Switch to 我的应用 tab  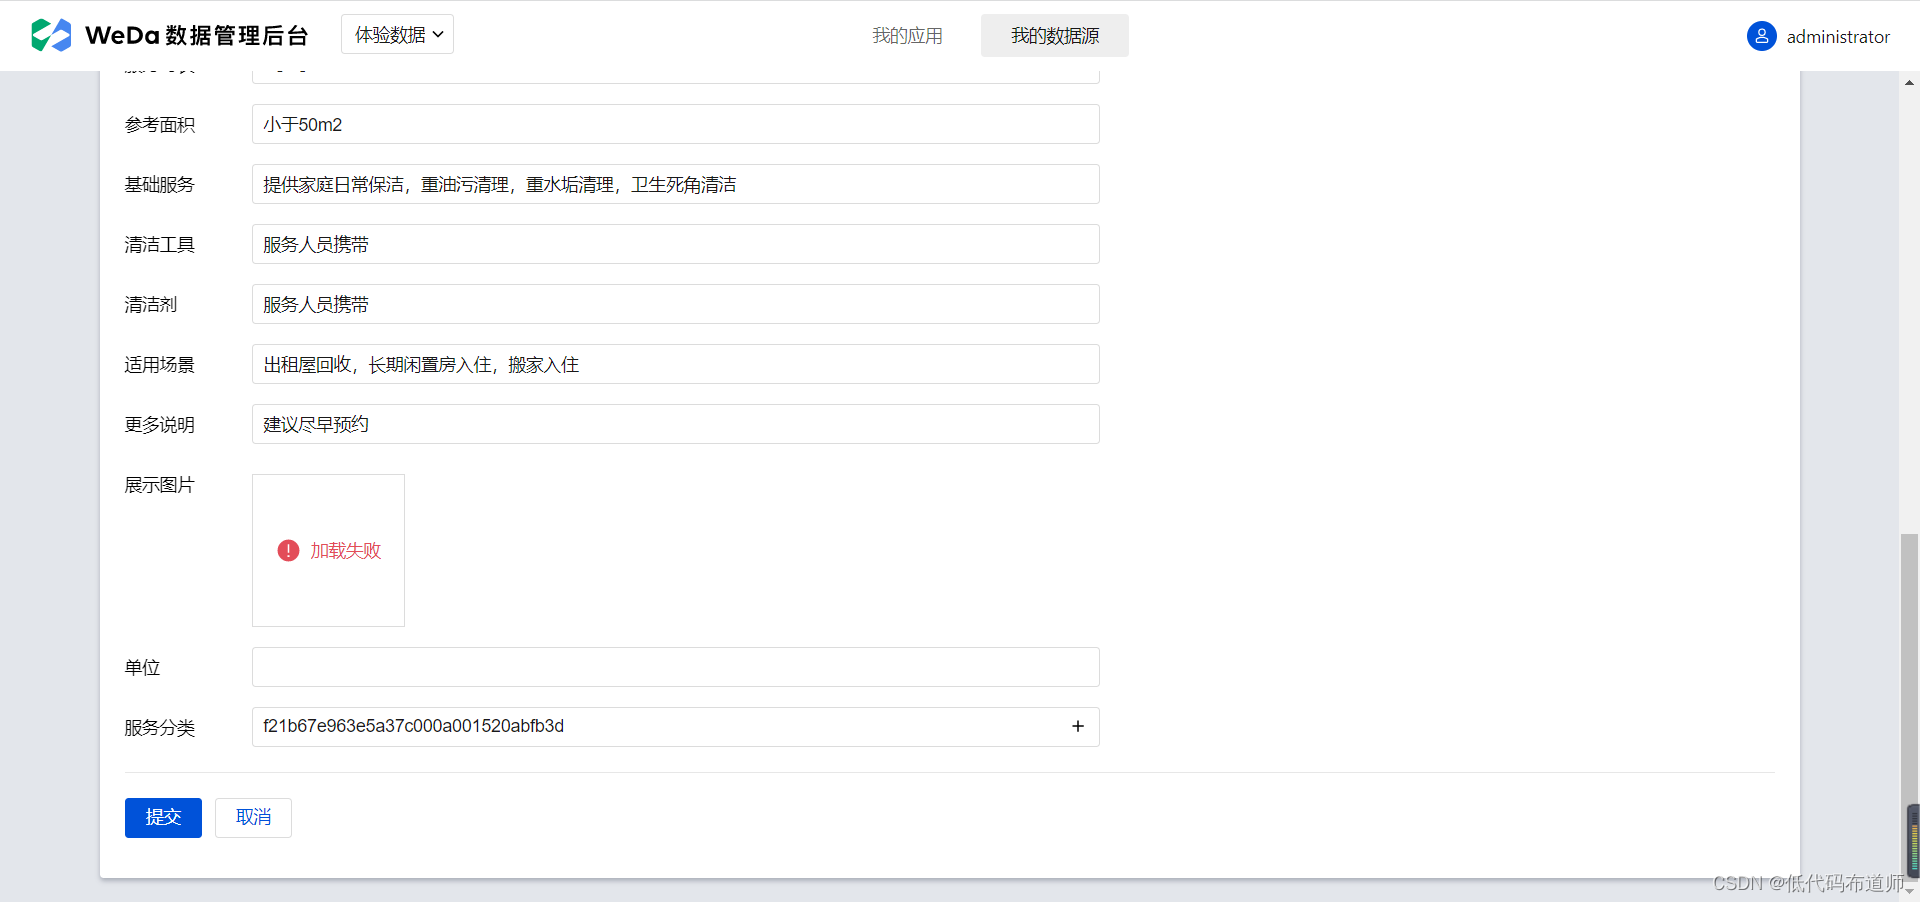click(x=907, y=36)
